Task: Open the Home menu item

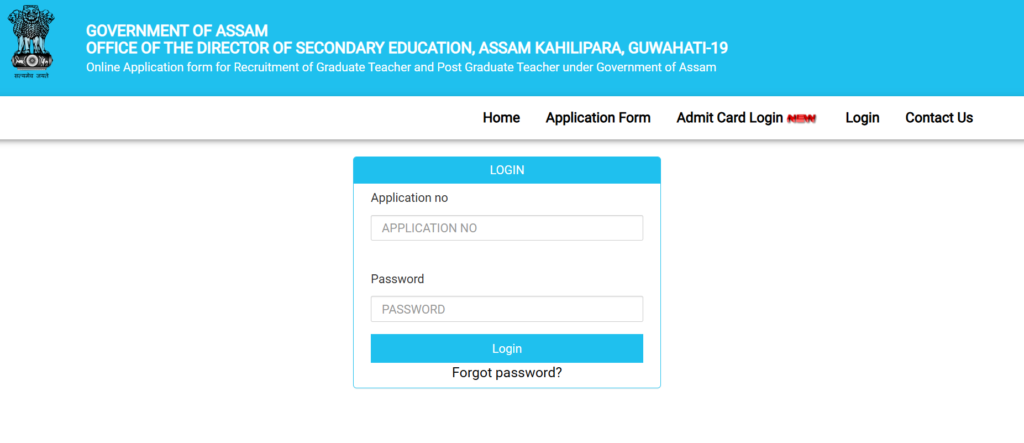Action: [501, 118]
